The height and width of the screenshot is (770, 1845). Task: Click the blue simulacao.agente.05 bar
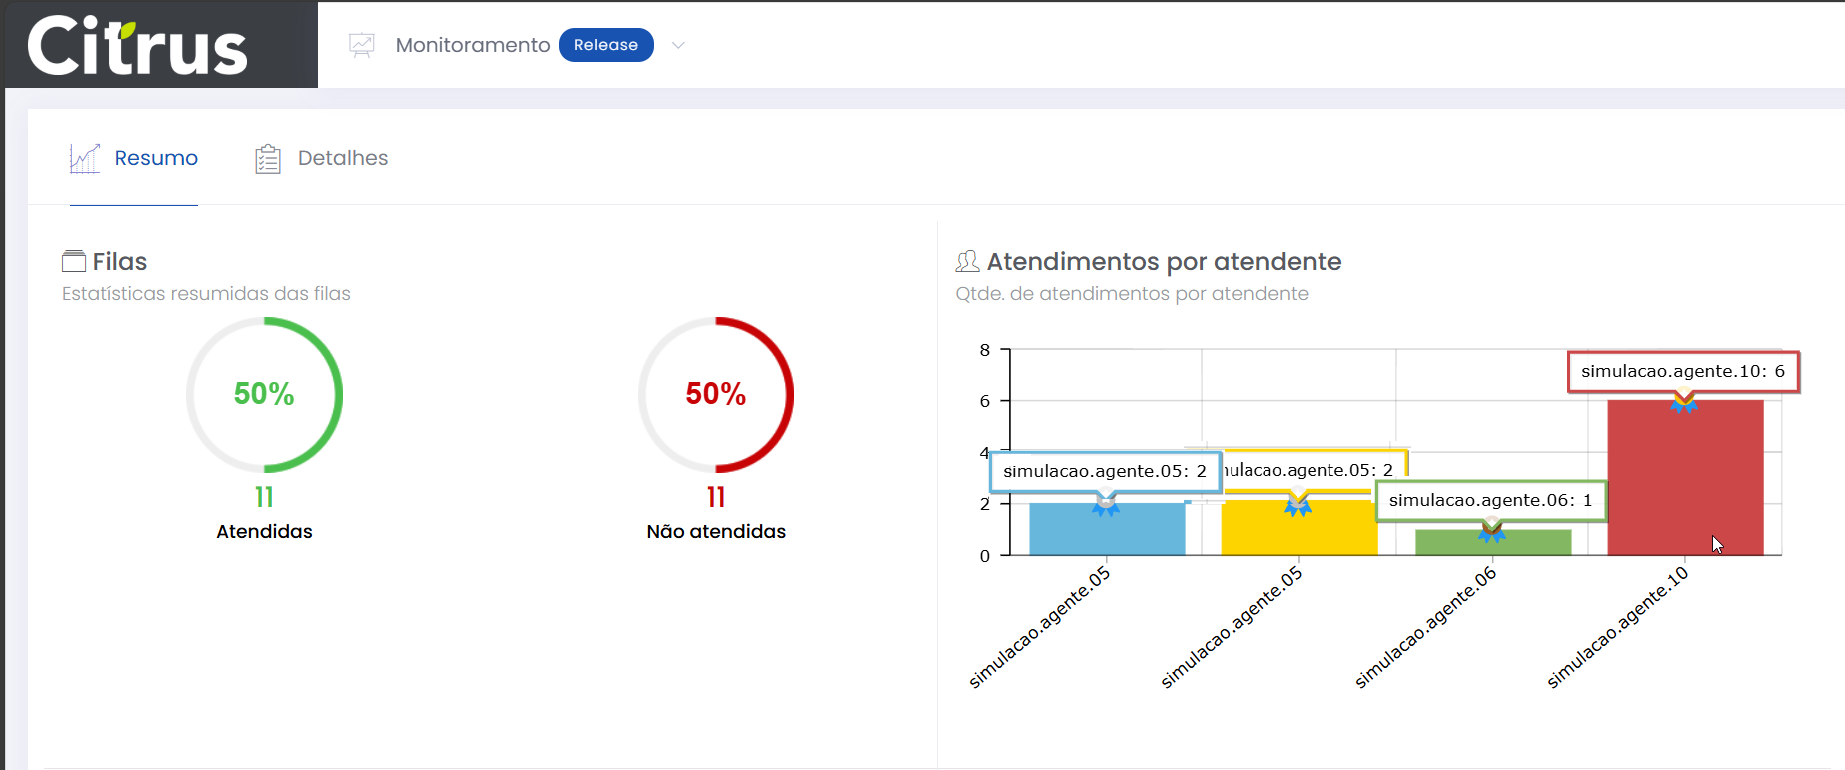[1107, 530]
